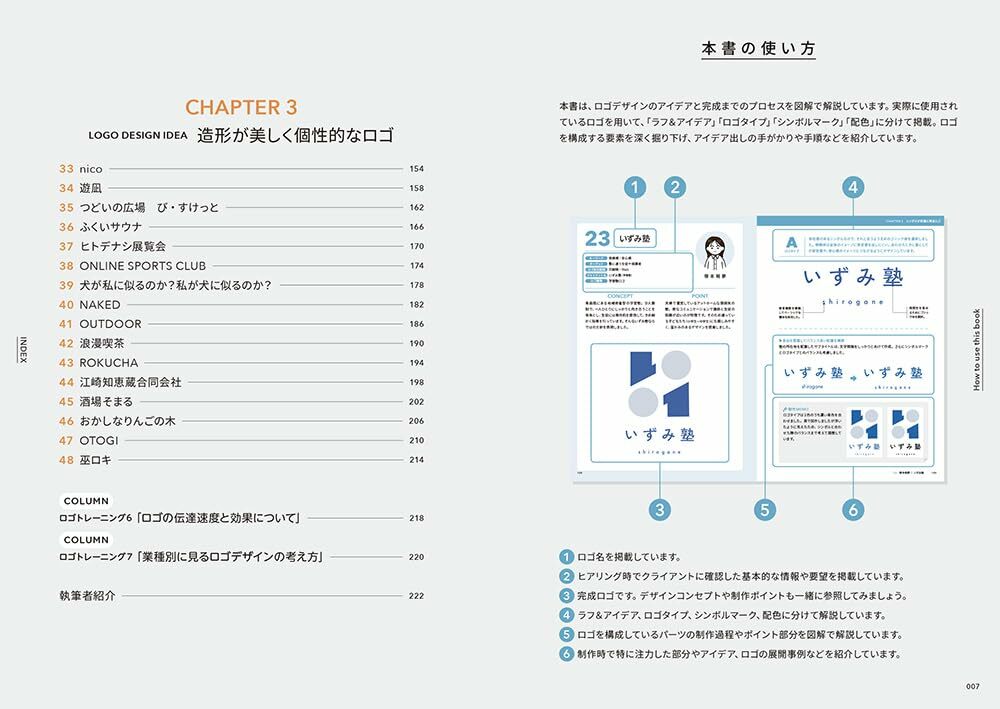Click the POINT heading in the sample page

700,296
